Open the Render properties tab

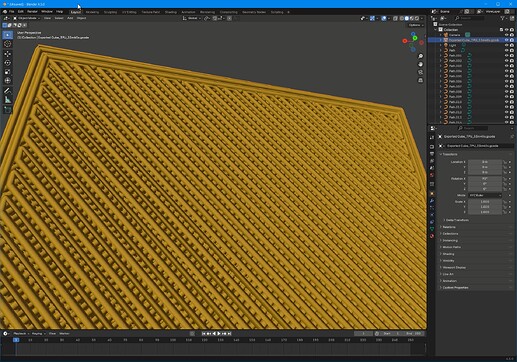[432, 147]
